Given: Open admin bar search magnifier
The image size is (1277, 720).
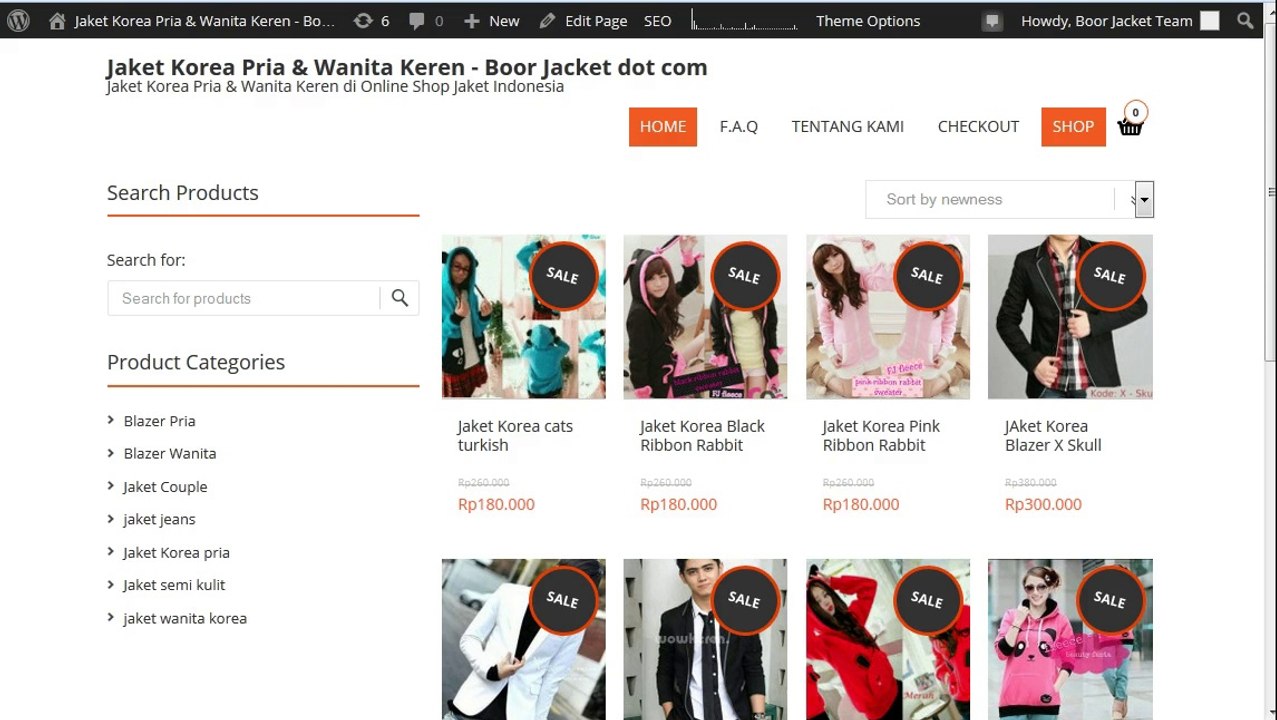Looking at the screenshot, I should 1245,21.
